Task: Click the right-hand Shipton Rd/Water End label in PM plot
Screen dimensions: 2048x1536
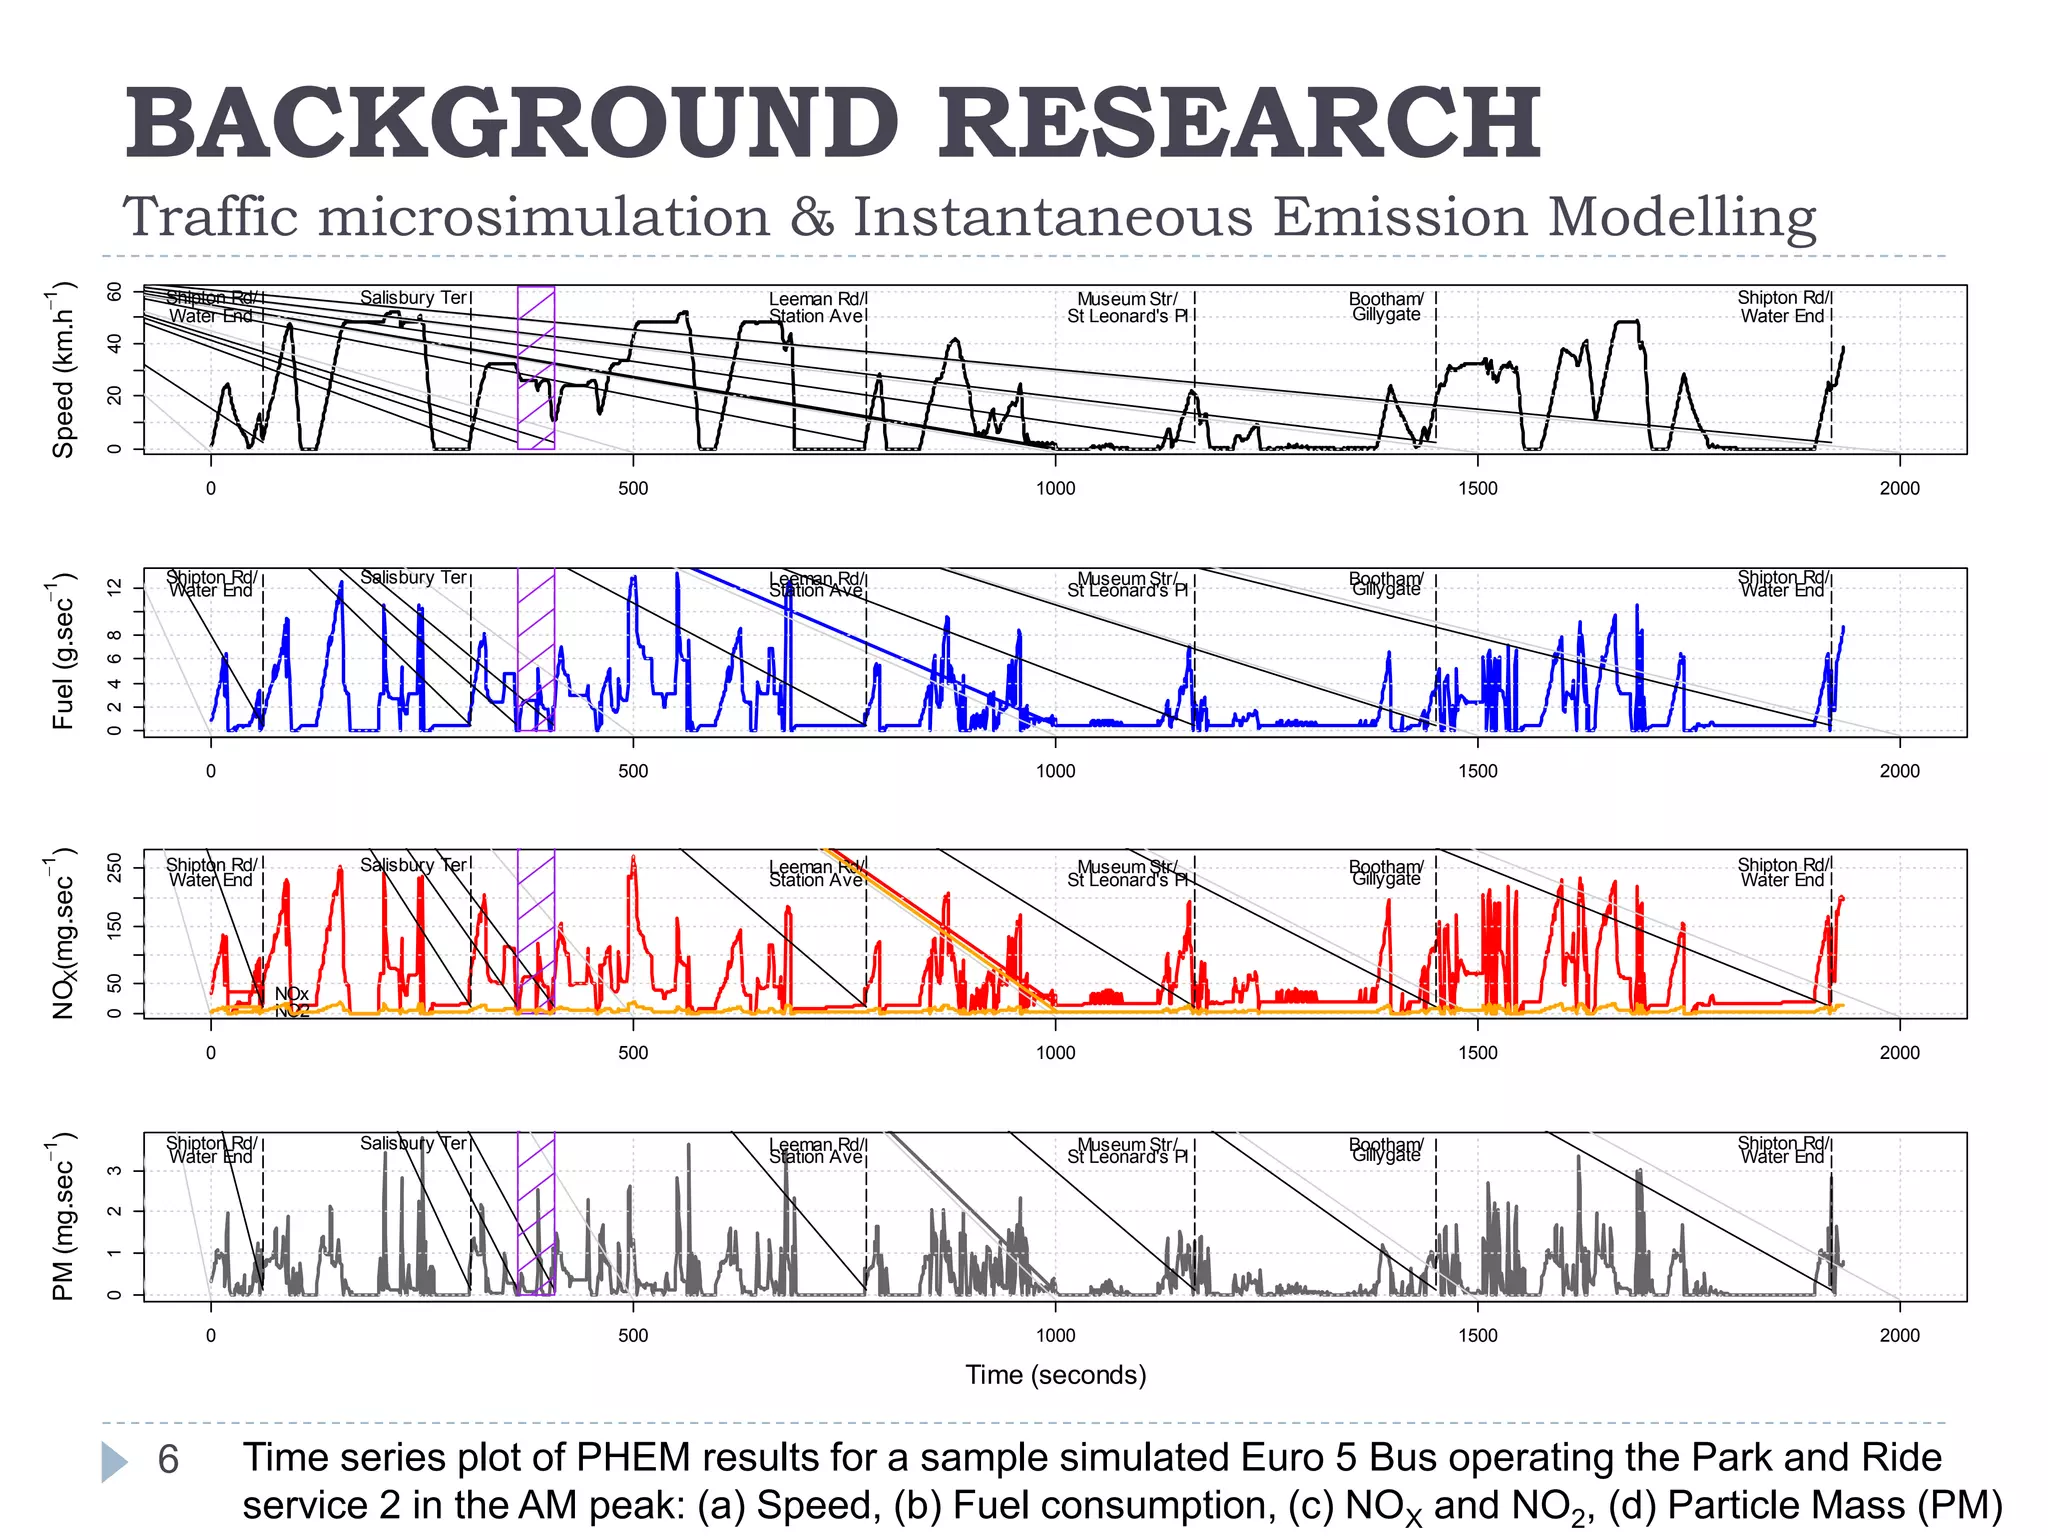Action: [1784, 1150]
